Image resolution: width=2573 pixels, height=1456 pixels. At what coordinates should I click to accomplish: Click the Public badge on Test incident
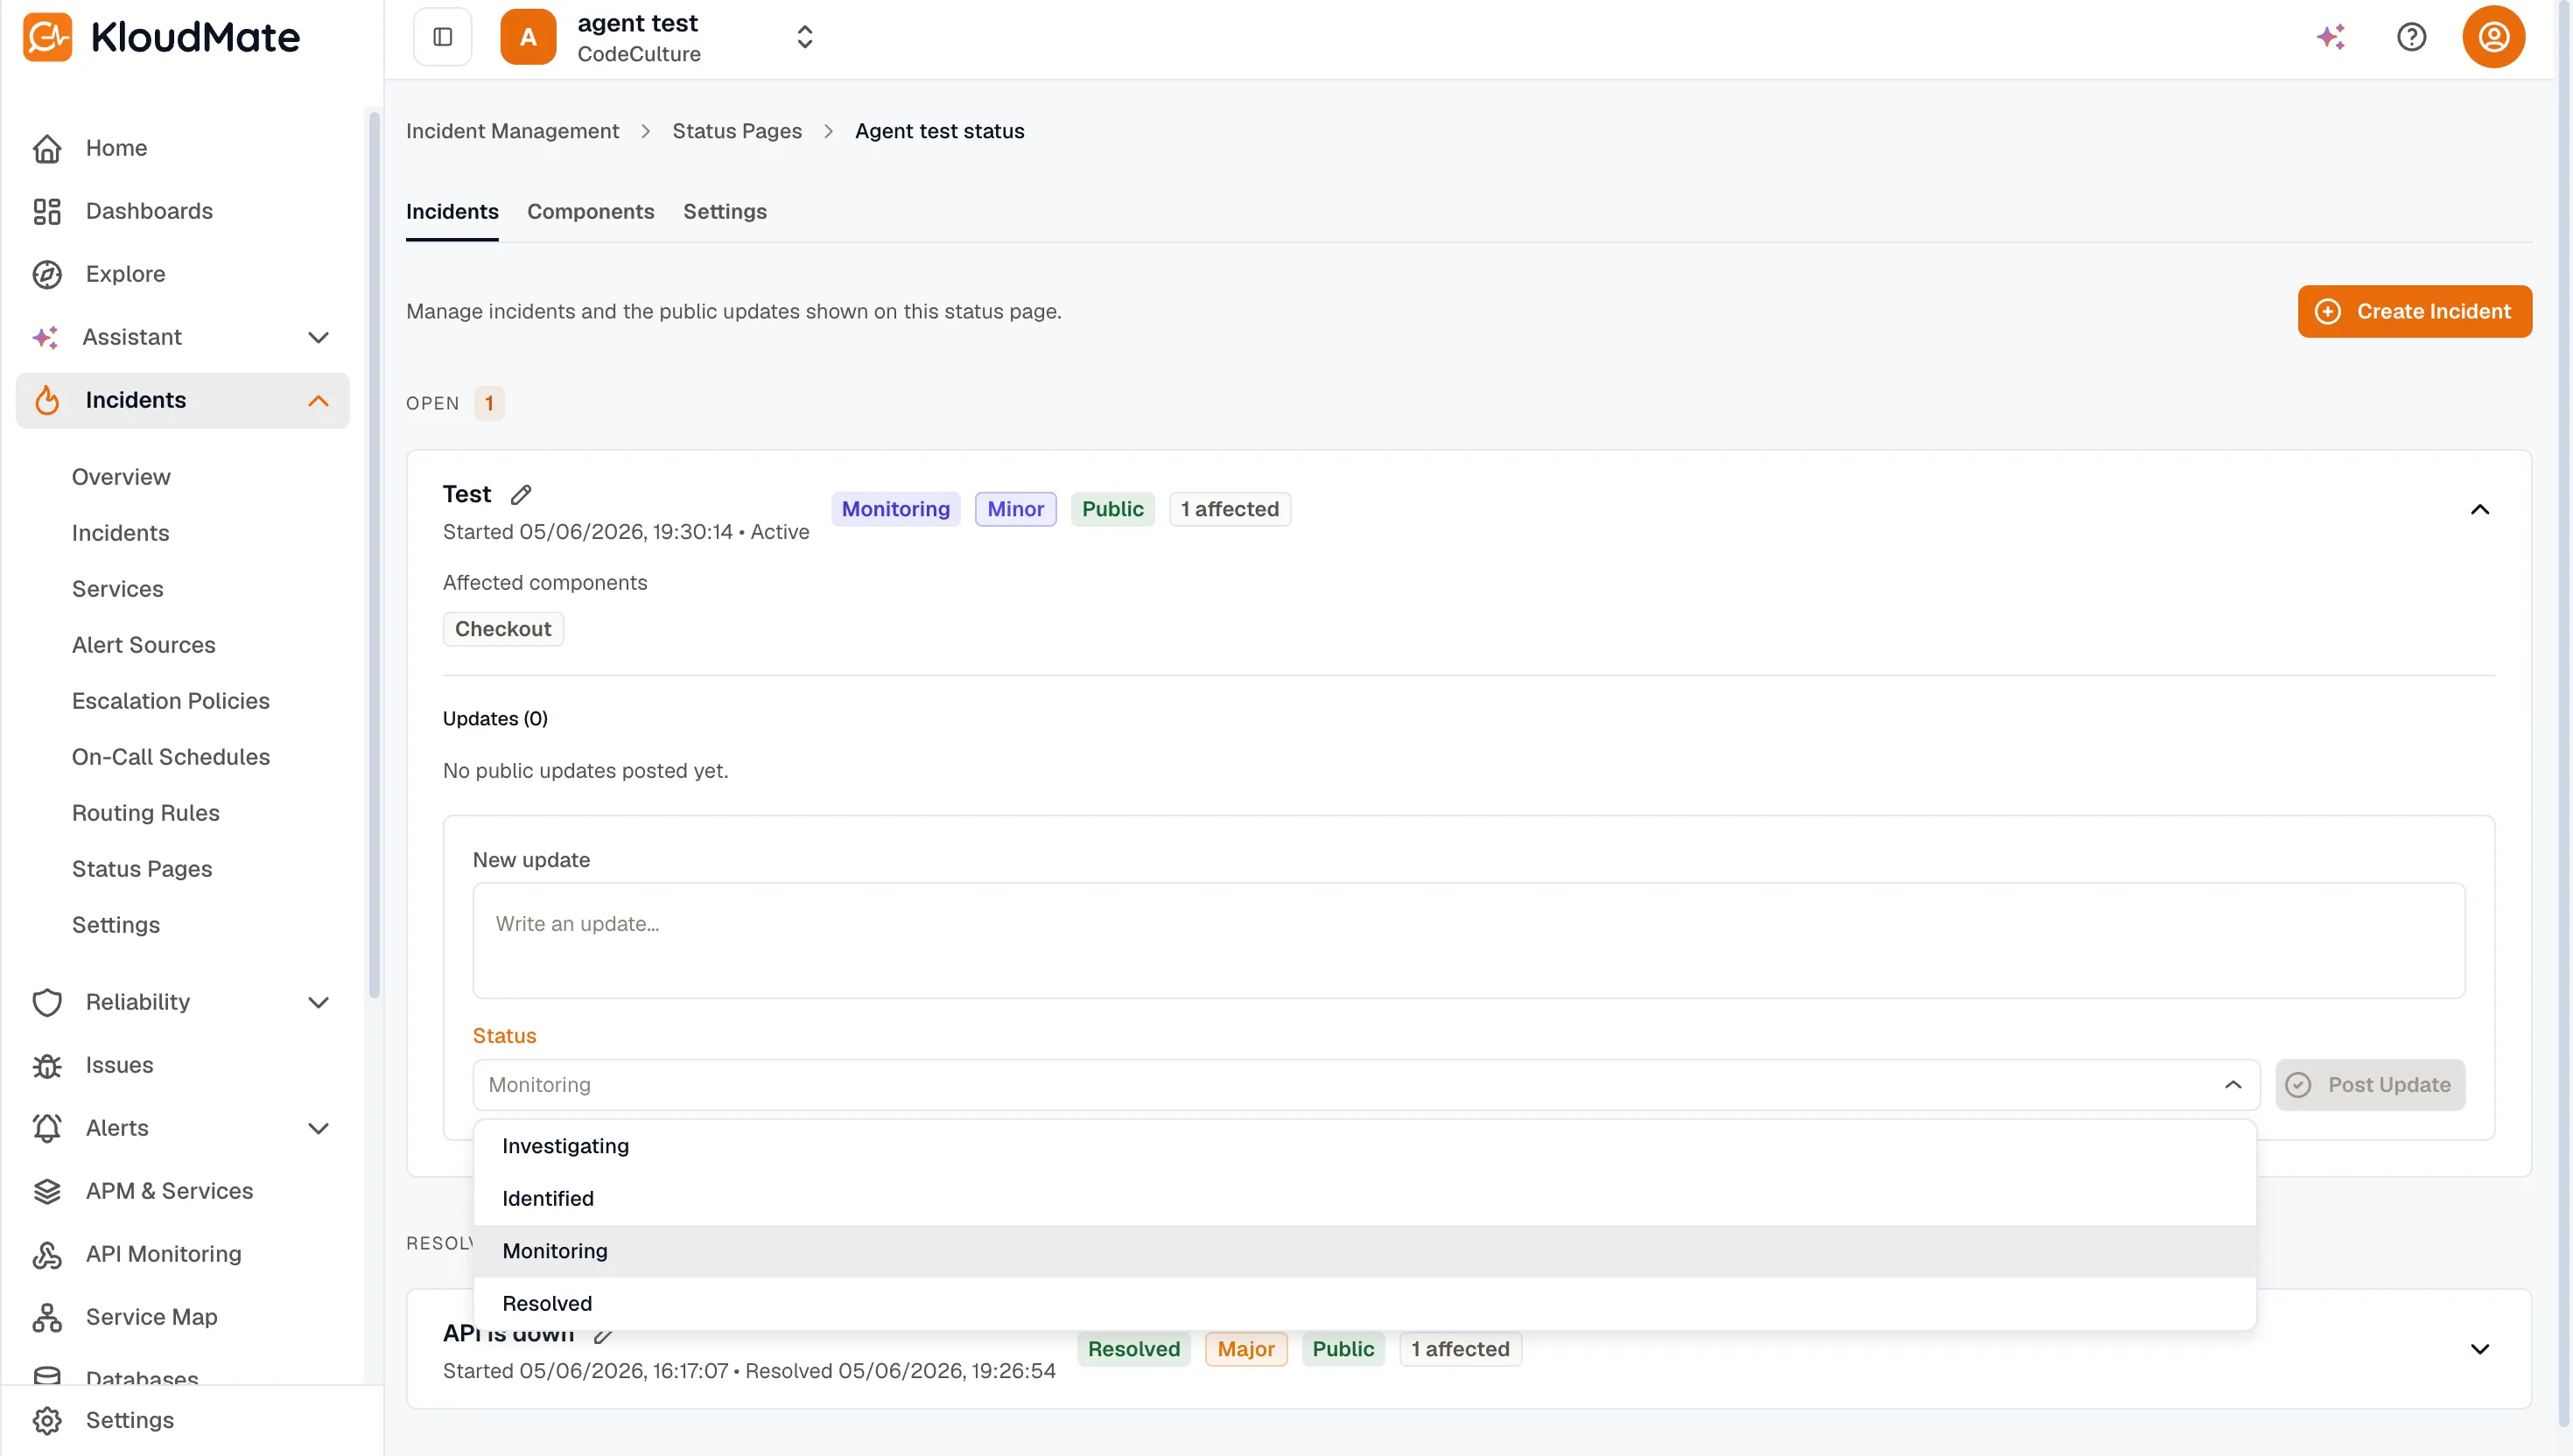1112,509
